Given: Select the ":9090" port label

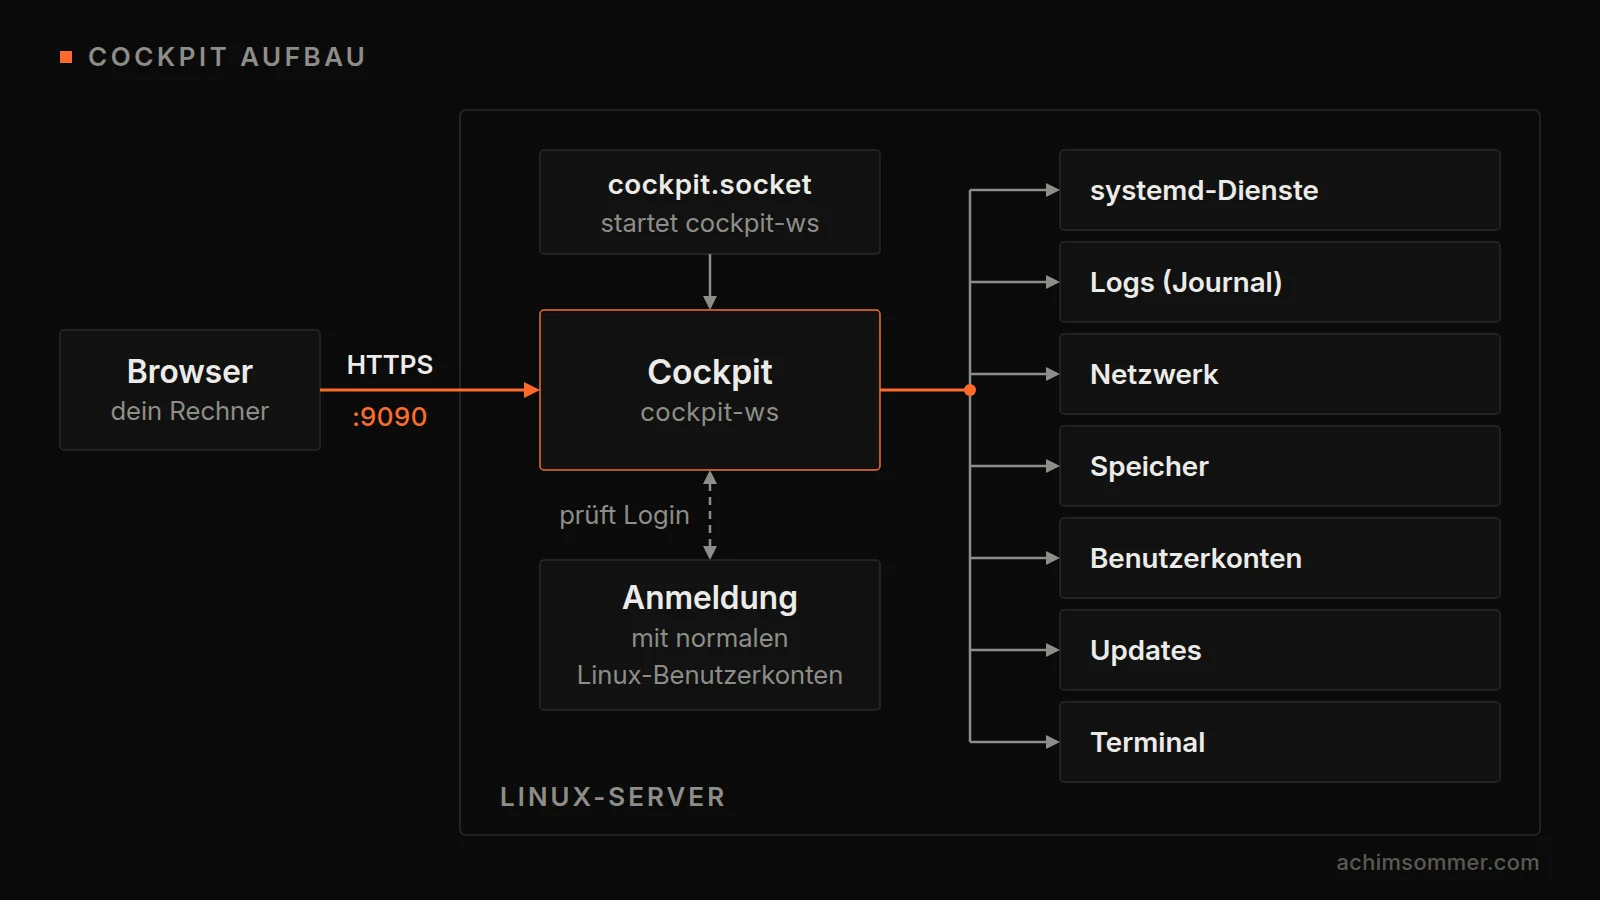Looking at the screenshot, I should pyautogui.click(x=390, y=416).
